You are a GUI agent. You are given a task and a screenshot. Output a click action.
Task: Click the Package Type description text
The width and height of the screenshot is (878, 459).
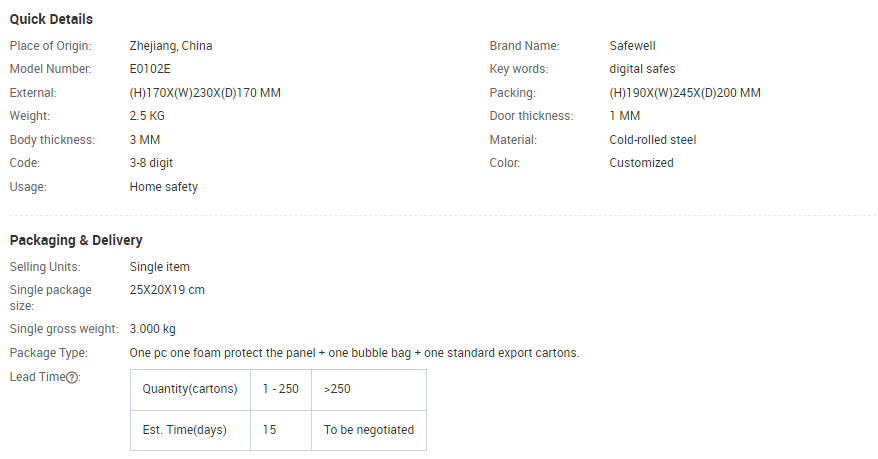point(354,353)
